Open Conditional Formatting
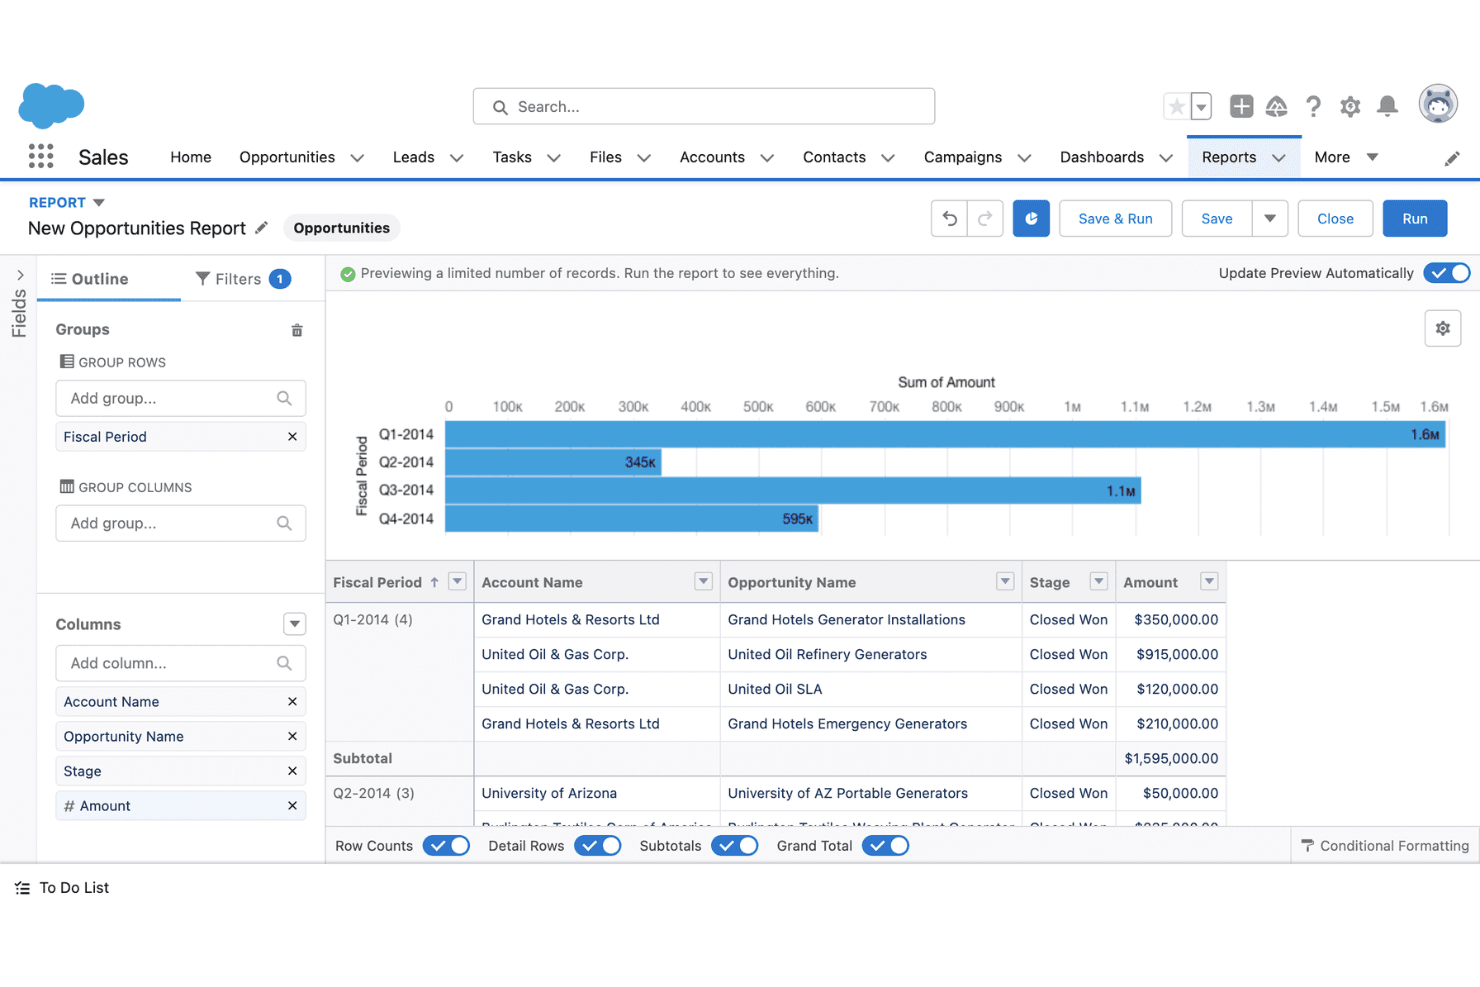The height and width of the screenshot is (987, 1480). [x=1385, y=846]
